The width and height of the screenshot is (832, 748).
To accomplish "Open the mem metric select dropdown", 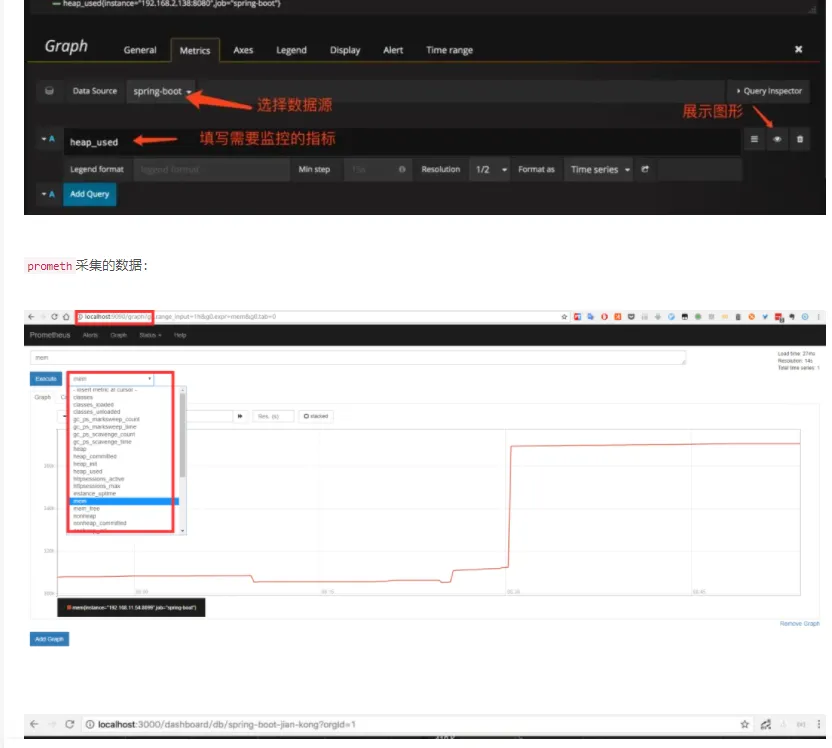I will click(112, 379).
